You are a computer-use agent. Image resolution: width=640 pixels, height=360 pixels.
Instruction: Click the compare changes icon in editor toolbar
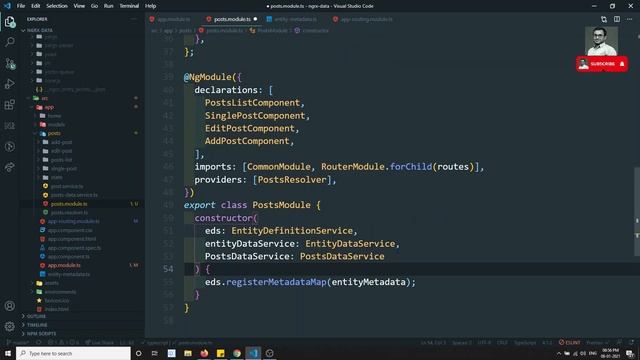tap(604, 19)
